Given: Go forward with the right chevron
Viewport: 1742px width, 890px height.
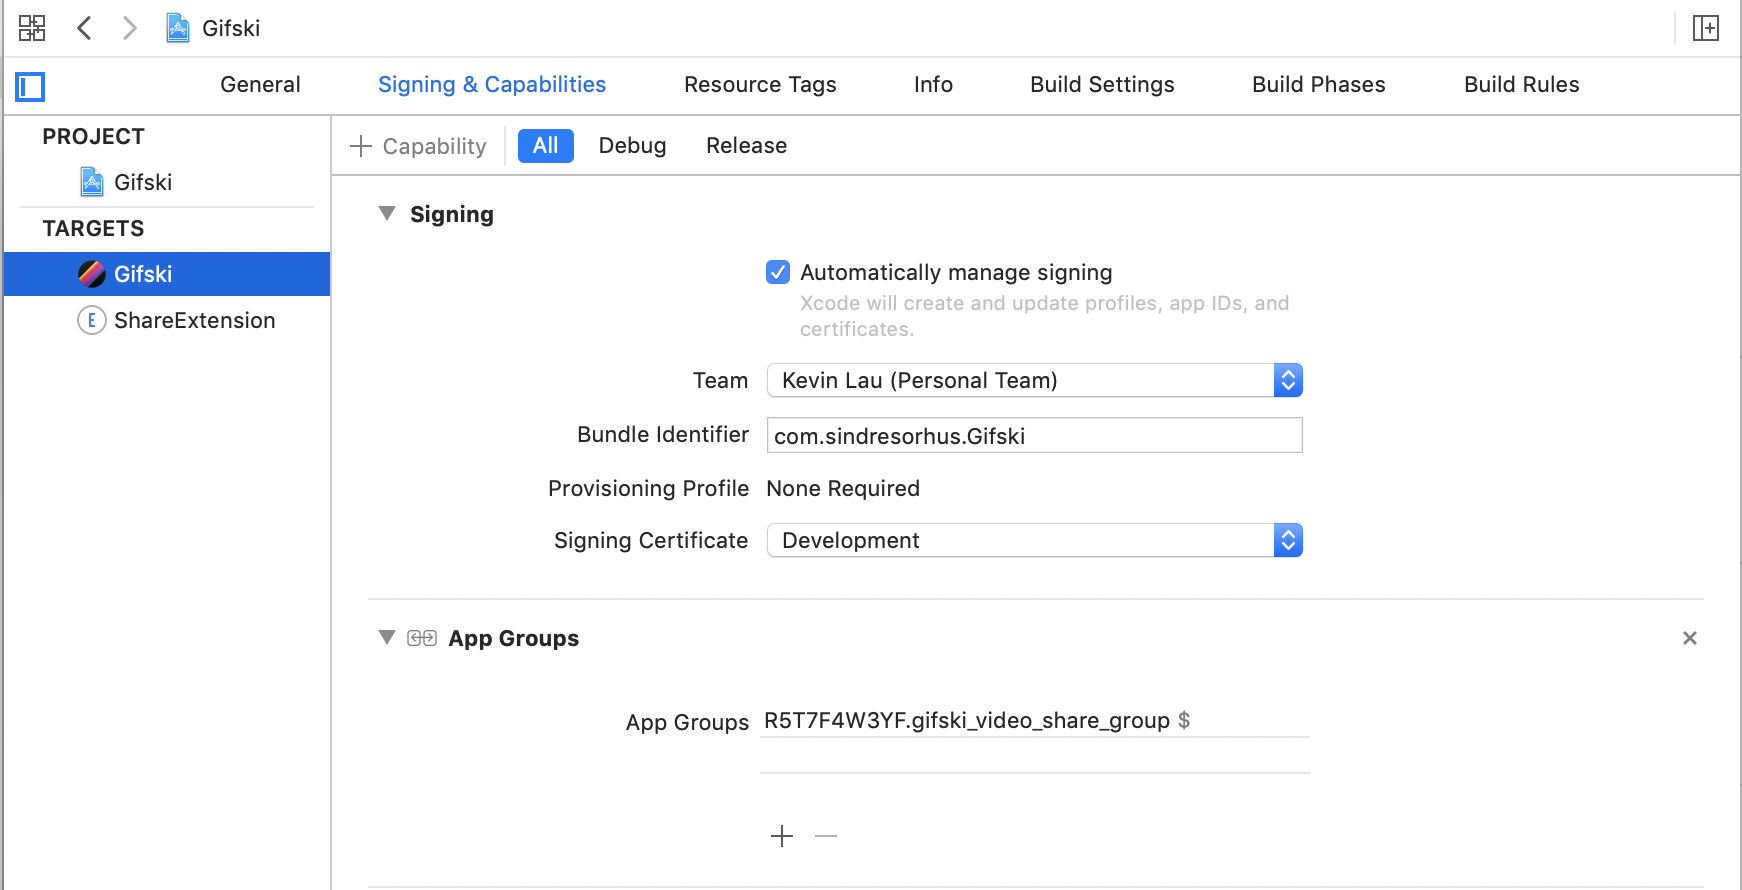Looking at the screenshot, I should tap(129, 28).
